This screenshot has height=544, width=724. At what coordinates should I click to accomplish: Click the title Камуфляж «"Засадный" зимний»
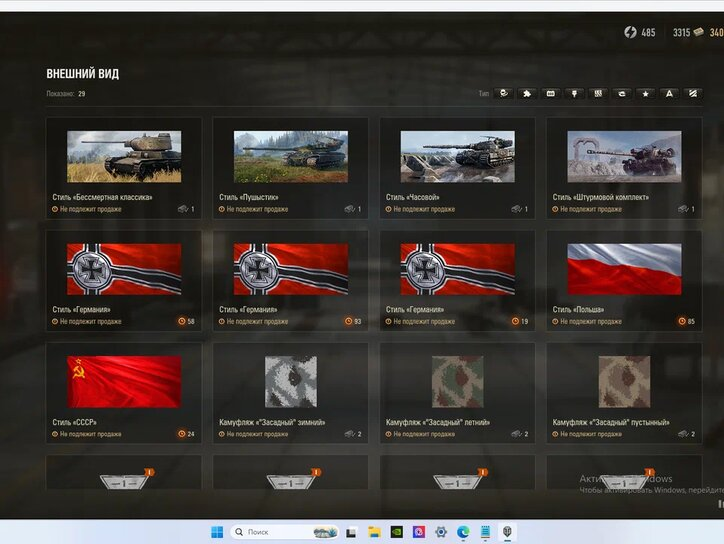click(x=272, y=422)
